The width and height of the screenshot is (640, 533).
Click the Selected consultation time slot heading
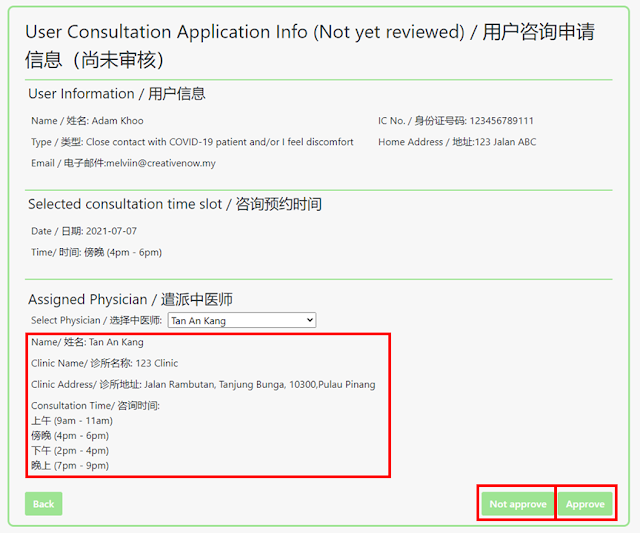pos(175,204)
